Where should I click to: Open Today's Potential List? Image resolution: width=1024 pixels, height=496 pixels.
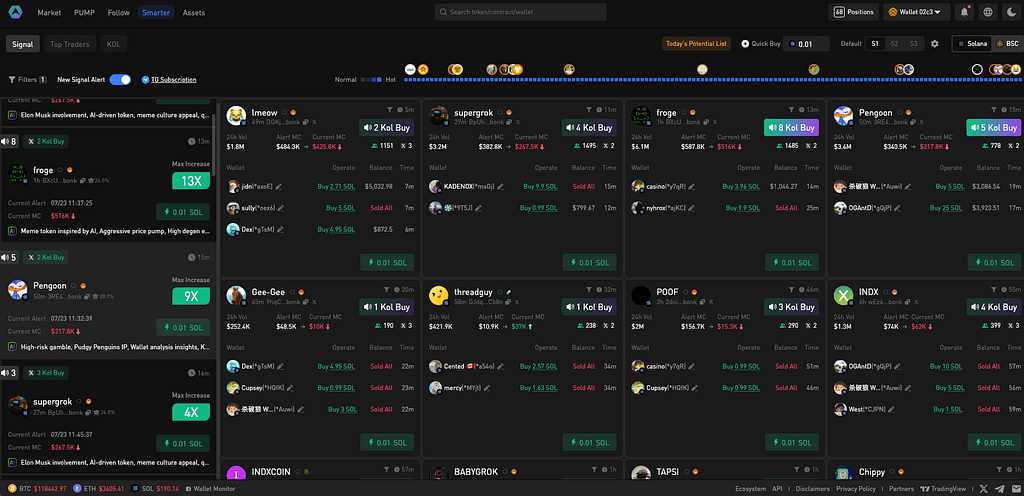click(x=696, y=44)
